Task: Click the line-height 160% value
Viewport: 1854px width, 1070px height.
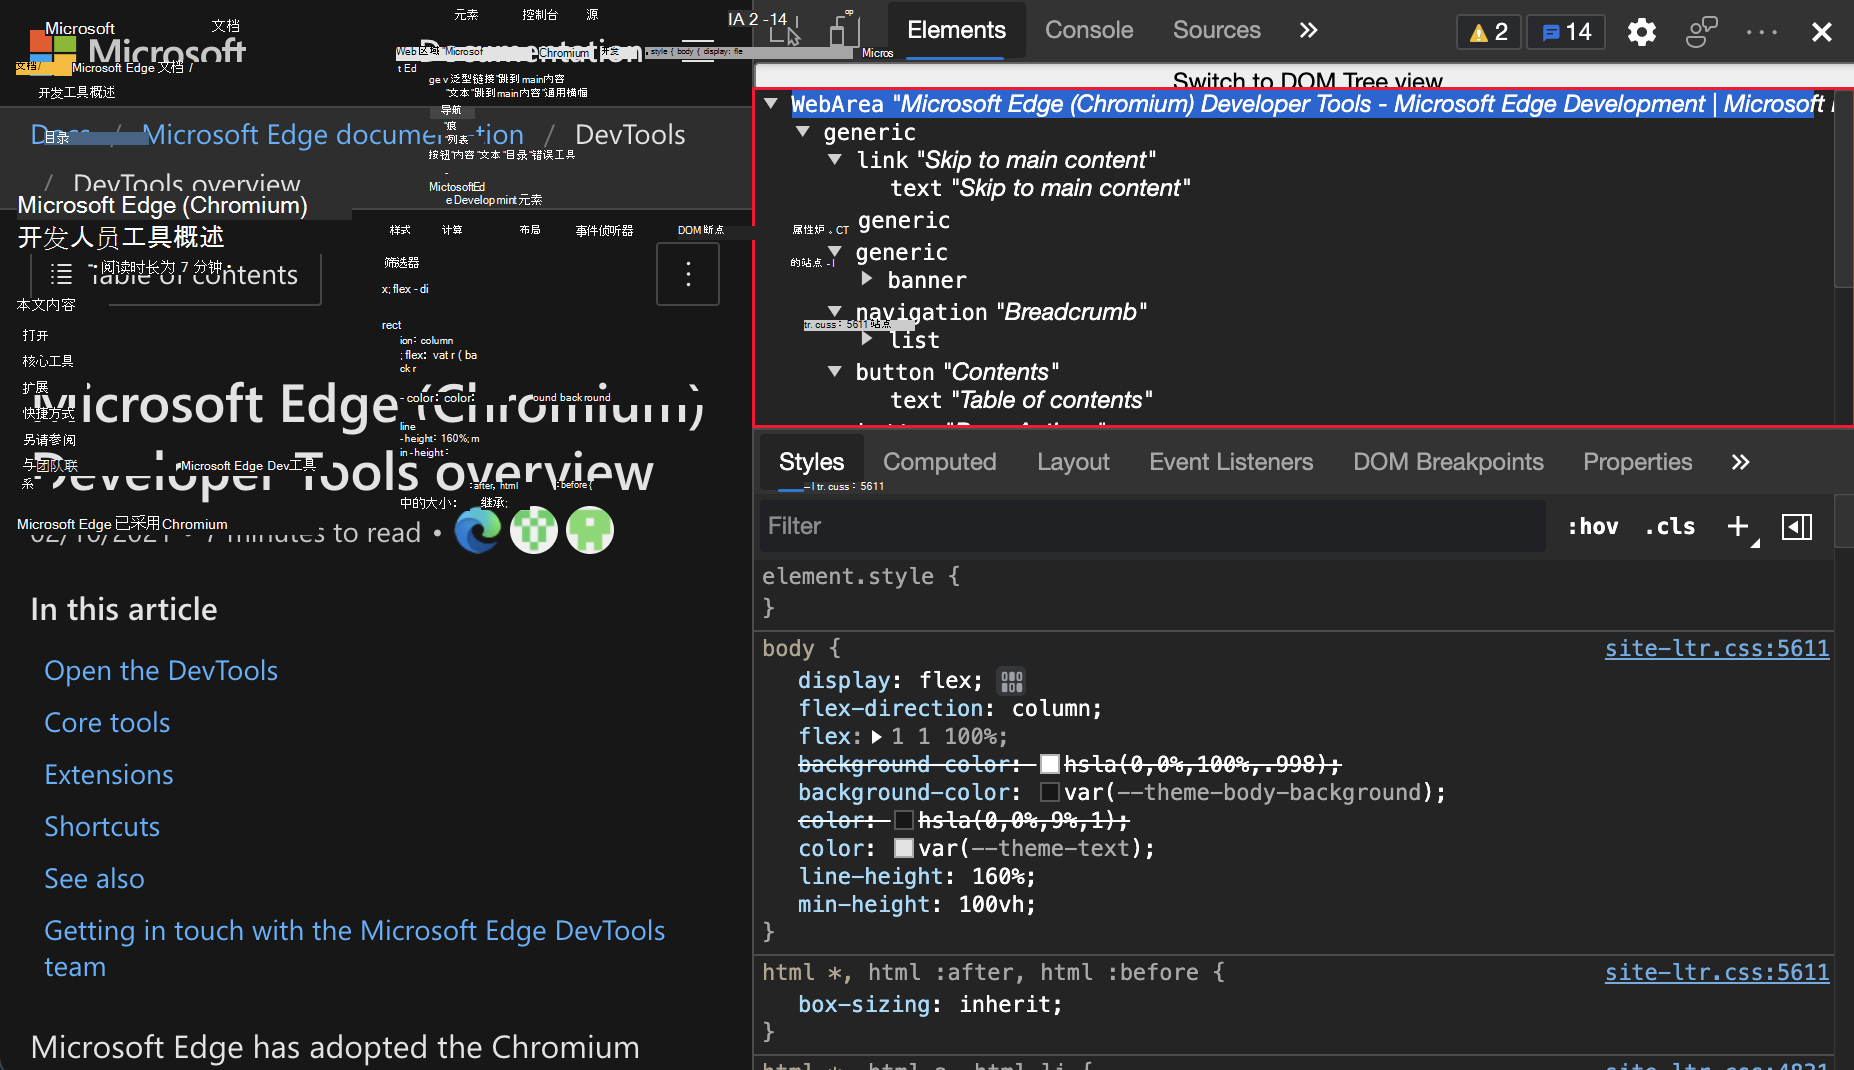Action: pyautogui.click(x=997, y=876)
